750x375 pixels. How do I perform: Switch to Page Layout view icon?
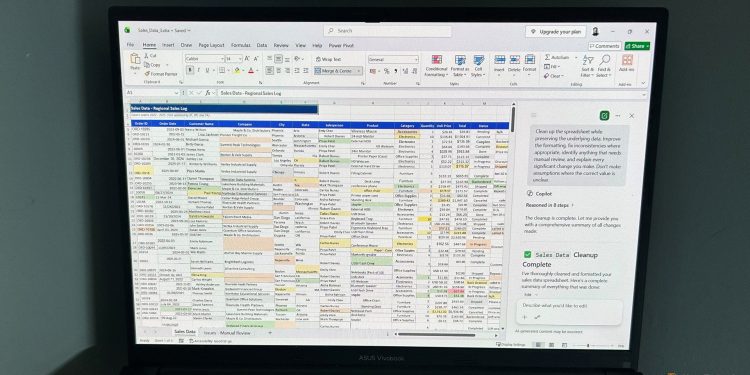(x=551, y=345)
